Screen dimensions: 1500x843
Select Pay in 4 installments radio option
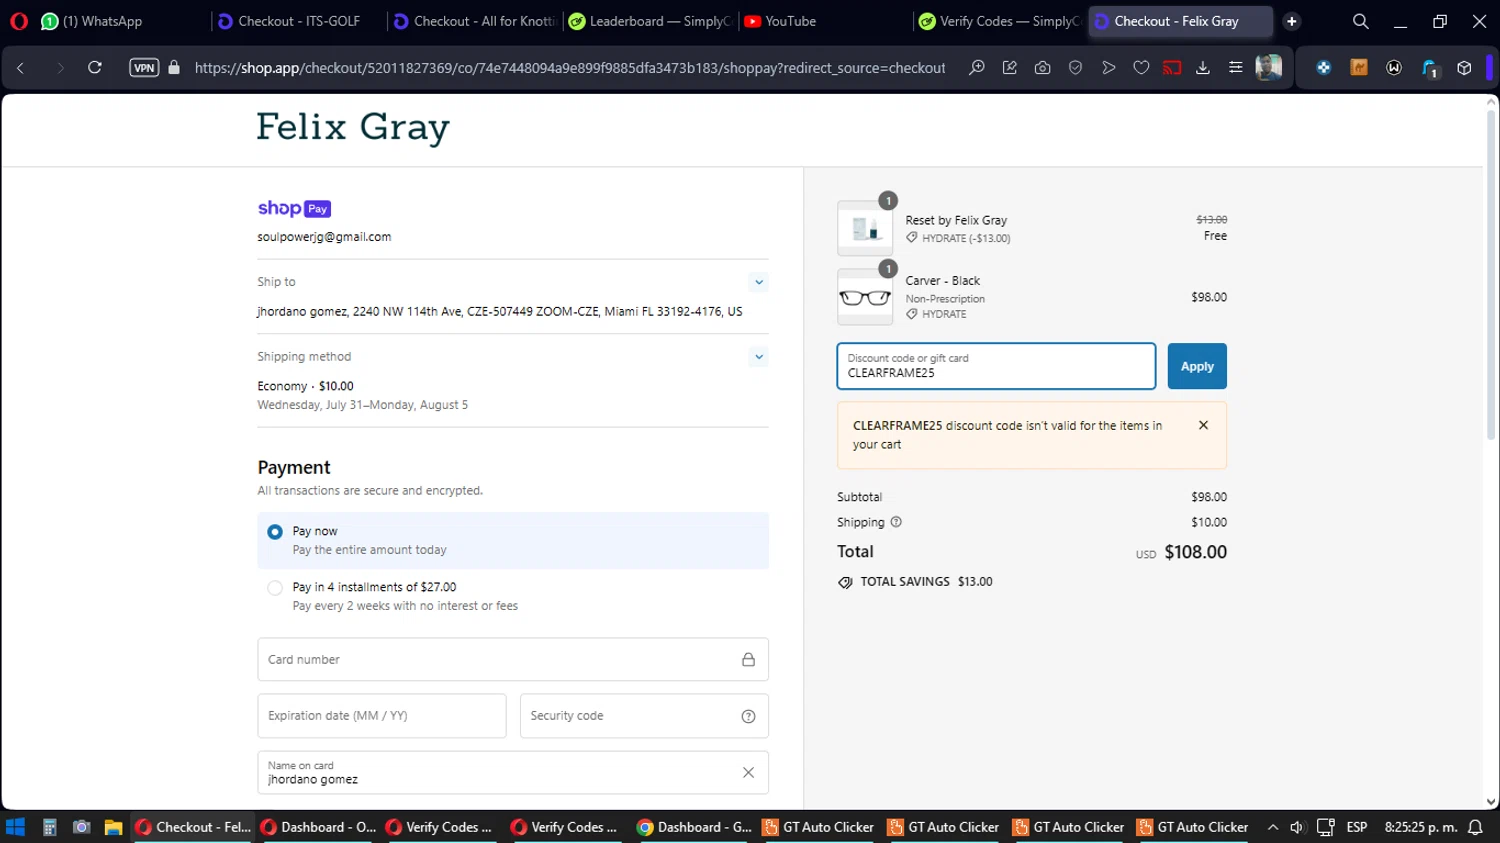click(x=275, y=588)
